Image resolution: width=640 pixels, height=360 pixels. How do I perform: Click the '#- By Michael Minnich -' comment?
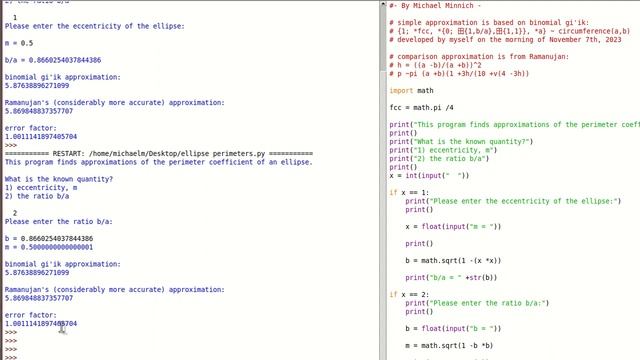click(435, 6)
